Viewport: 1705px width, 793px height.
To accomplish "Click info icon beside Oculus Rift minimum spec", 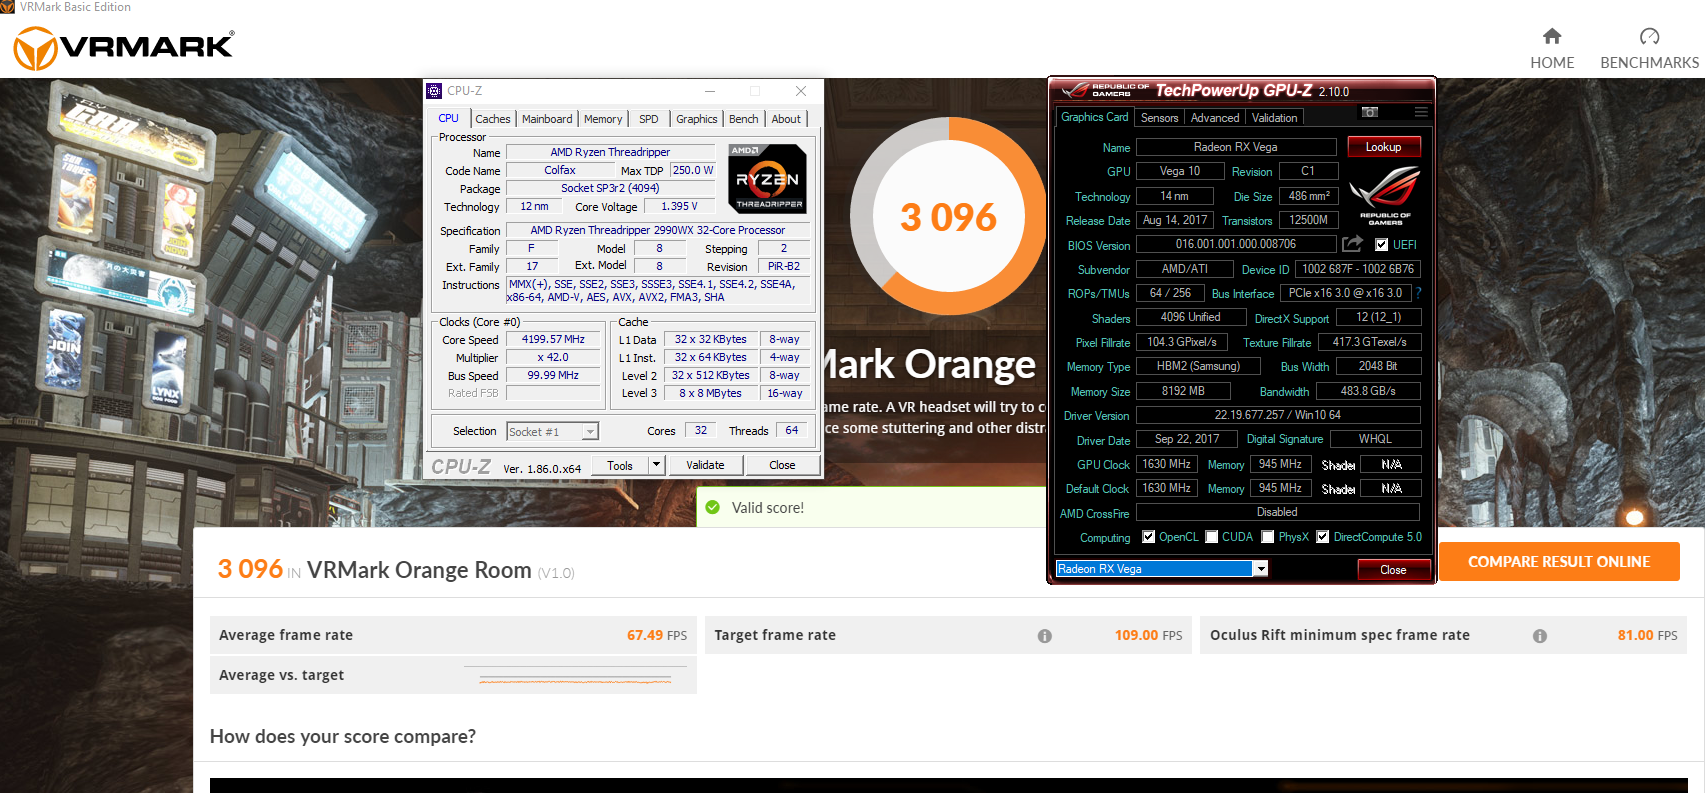I will [1540, 636].
